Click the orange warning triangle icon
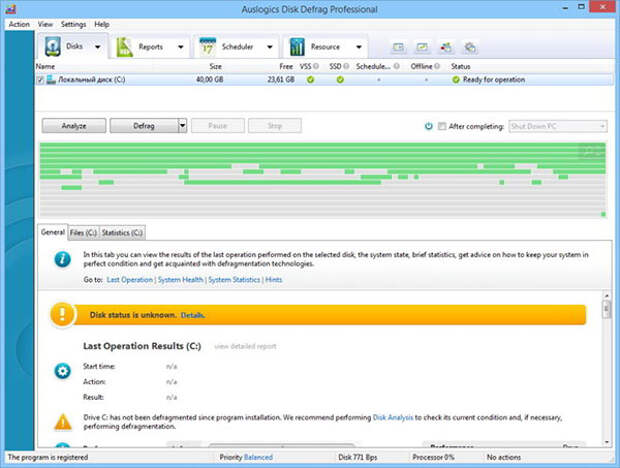This screenshot has height=468, width=620. (x=63, y=422)
